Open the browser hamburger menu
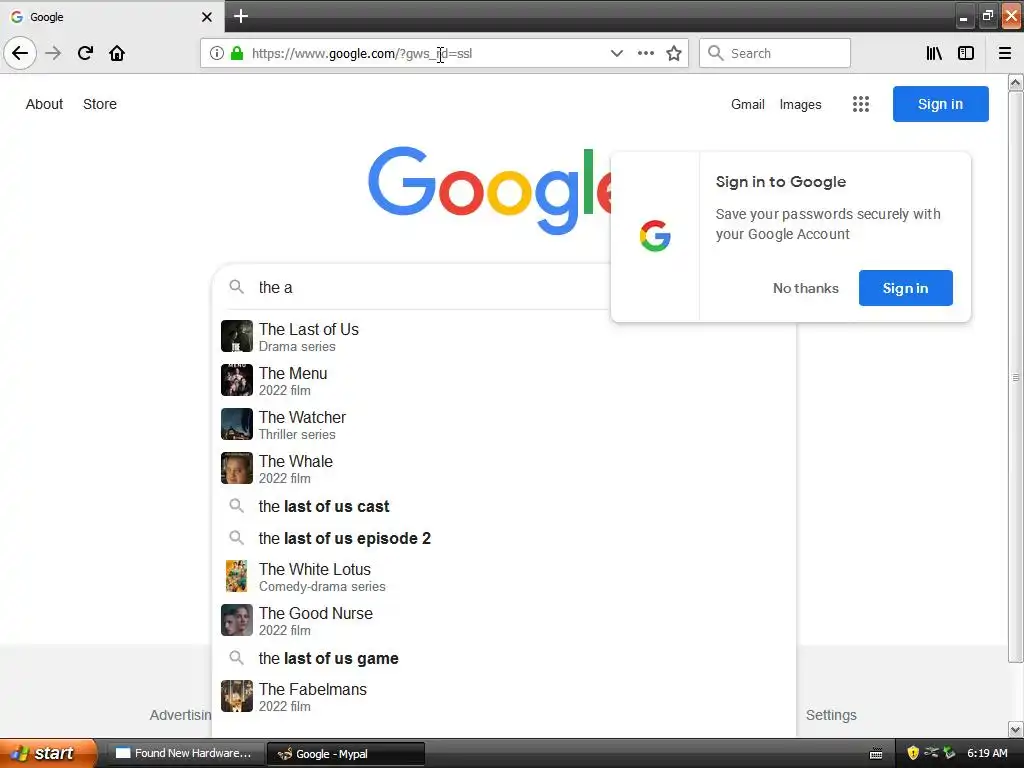1024x768 pixels. click(1005, 53)
